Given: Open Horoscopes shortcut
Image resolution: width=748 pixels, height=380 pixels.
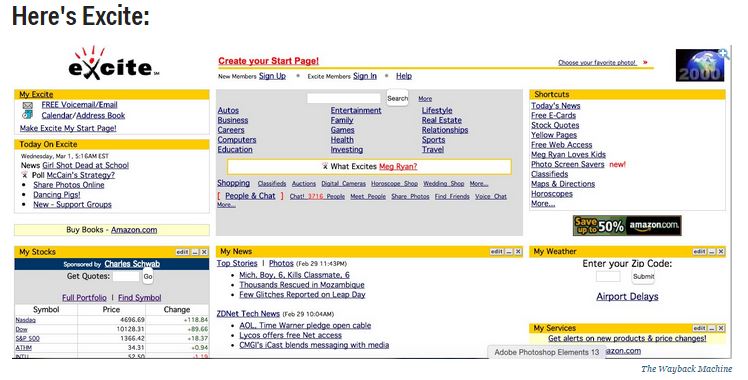Looking at the screenshot, I should [552, 194].
